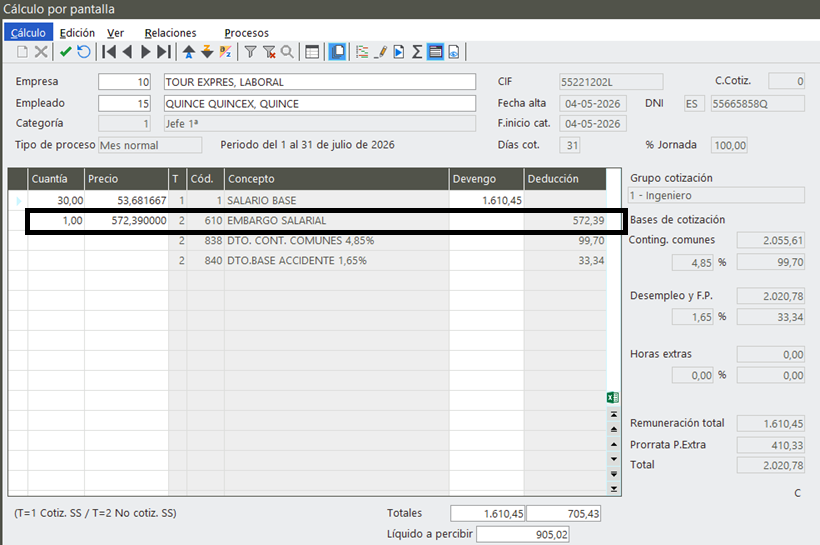
Task: Click the Devengo column header
Action: [x=486, y=179]
